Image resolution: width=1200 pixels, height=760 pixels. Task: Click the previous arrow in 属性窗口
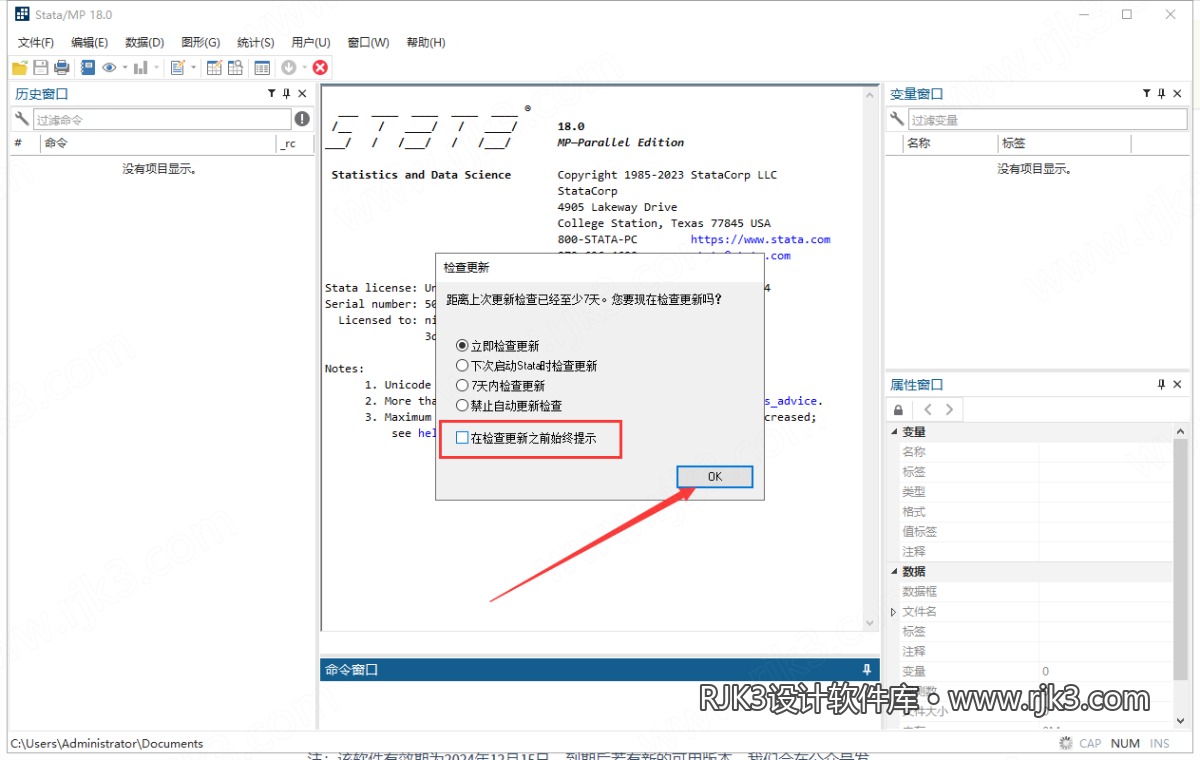[x=928, y=409]
